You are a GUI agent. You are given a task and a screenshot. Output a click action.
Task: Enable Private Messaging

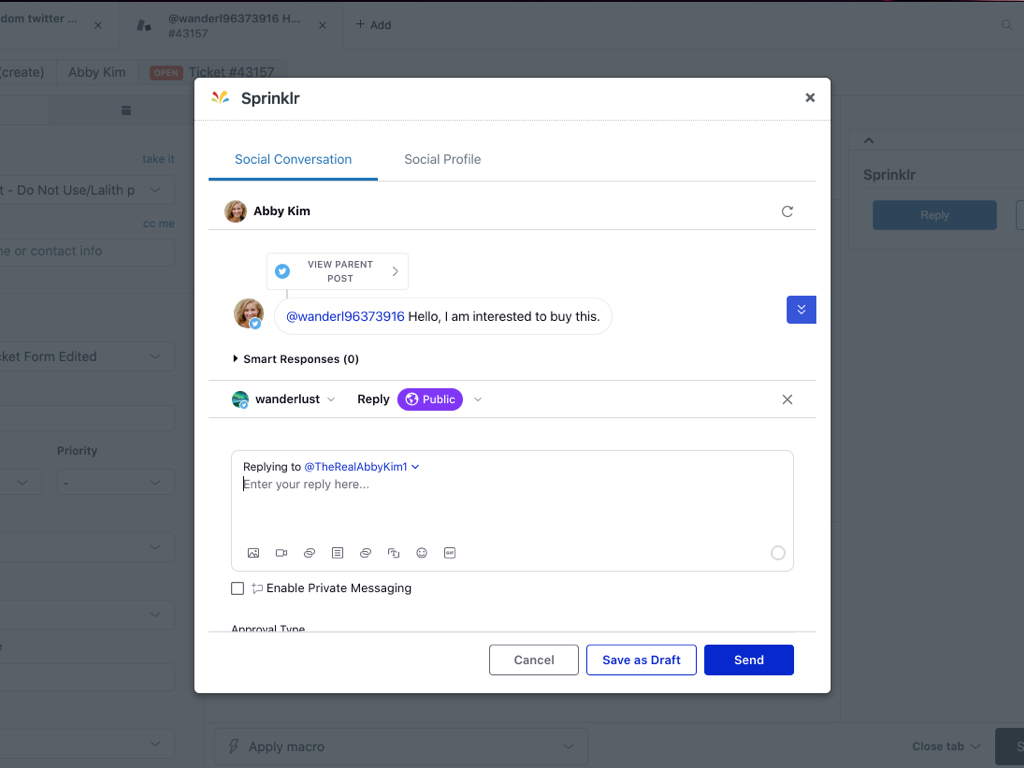click(x=237, y=588)
